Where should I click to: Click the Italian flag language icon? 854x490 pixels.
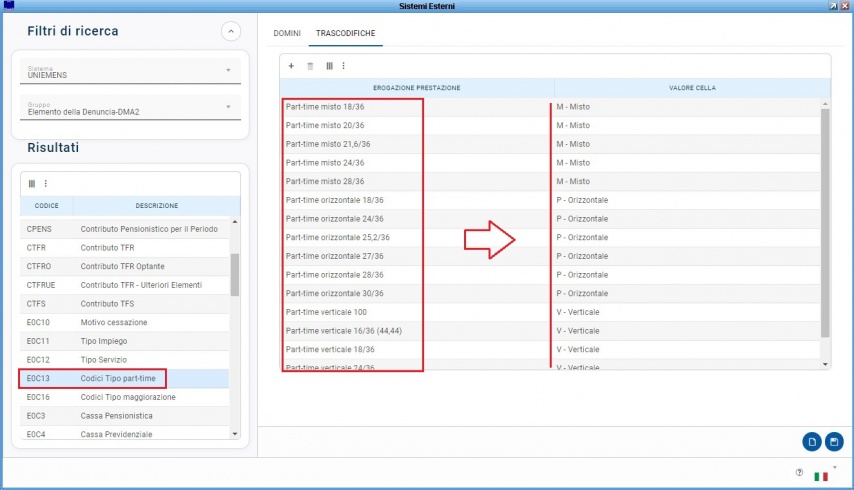[x=822, y=476]
